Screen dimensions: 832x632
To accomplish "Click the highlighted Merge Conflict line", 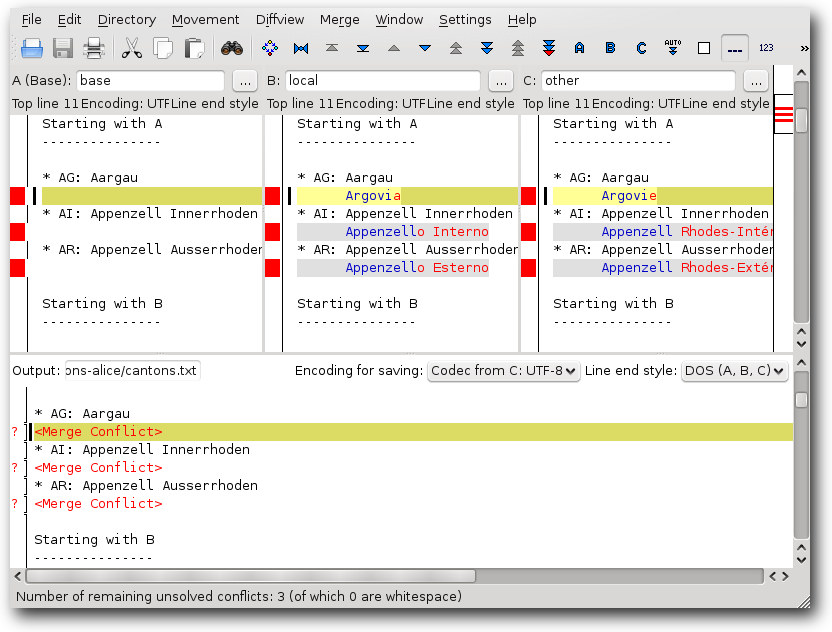I will [x=411, y=431].
